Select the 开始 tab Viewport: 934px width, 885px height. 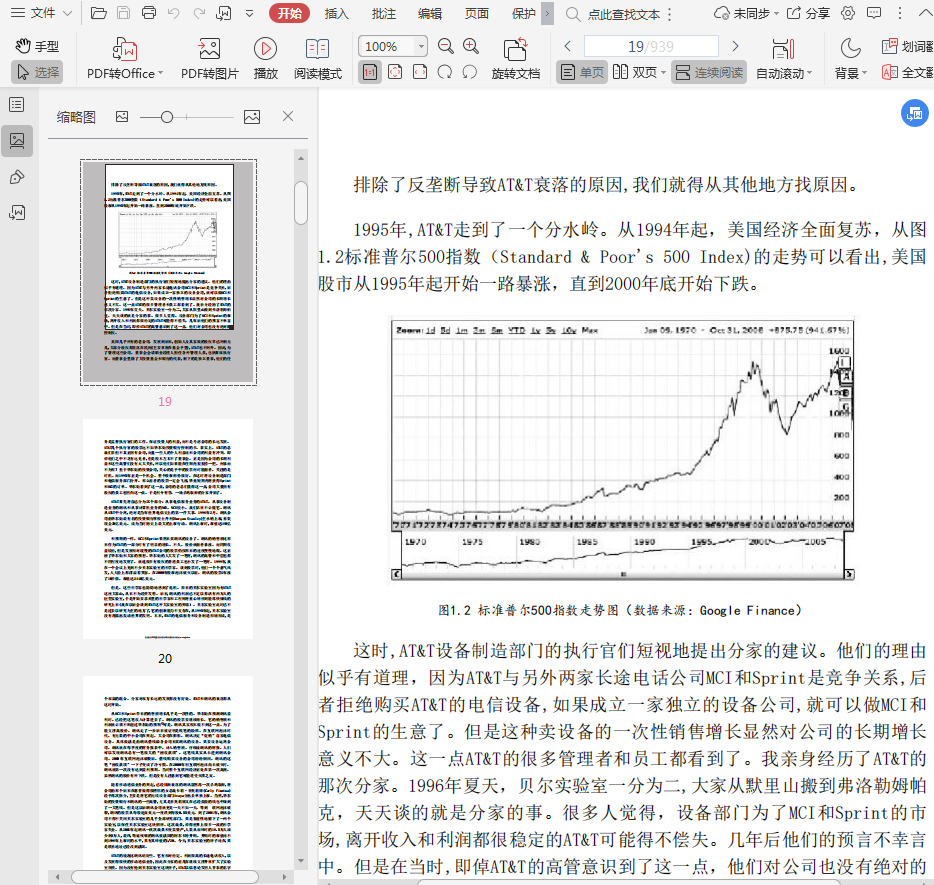(x=289, y=13)
